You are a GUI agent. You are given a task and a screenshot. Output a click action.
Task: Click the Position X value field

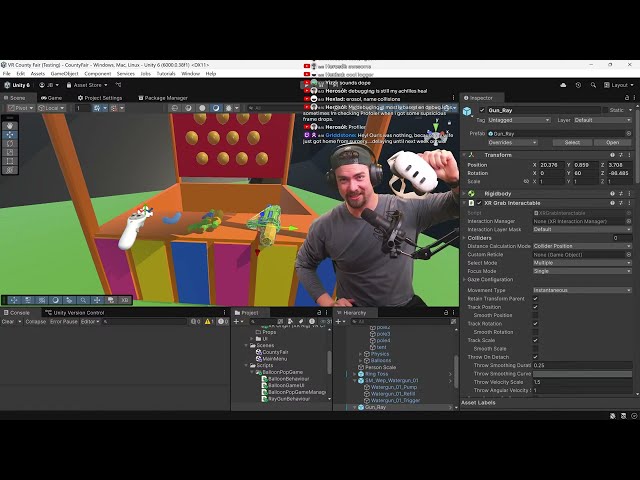(x=551, y=165)
